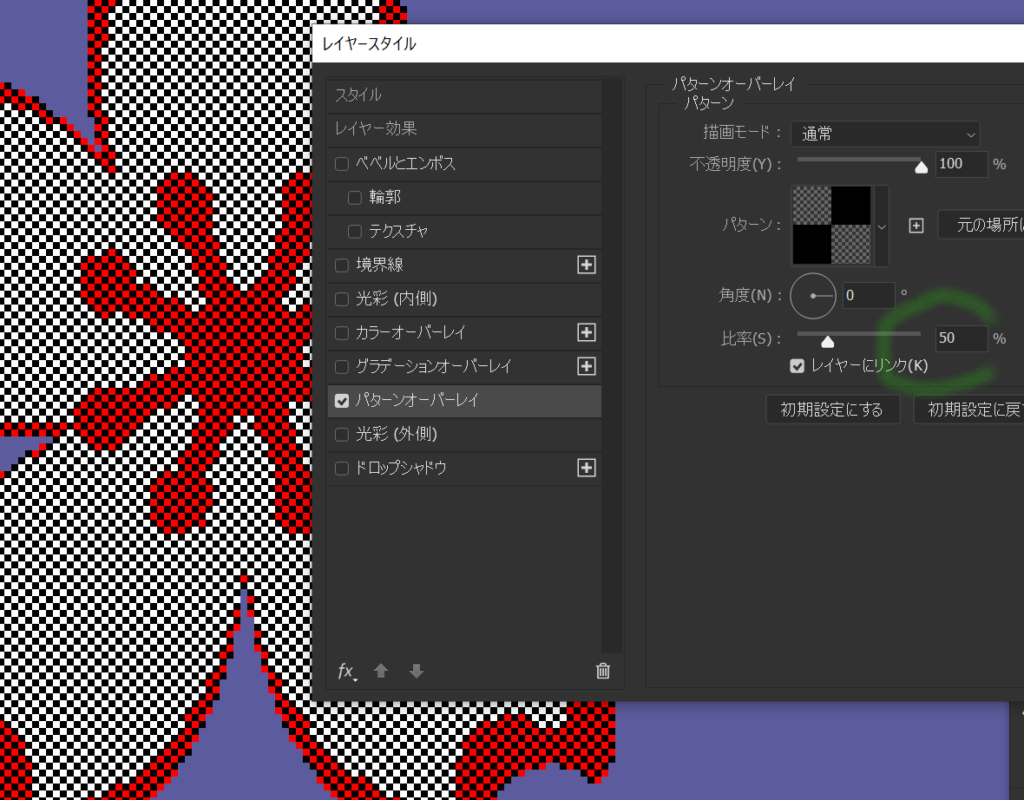The image size is (1024, 800).
Task: Open the 描画モード dropdown
Action: click(885, 134)
